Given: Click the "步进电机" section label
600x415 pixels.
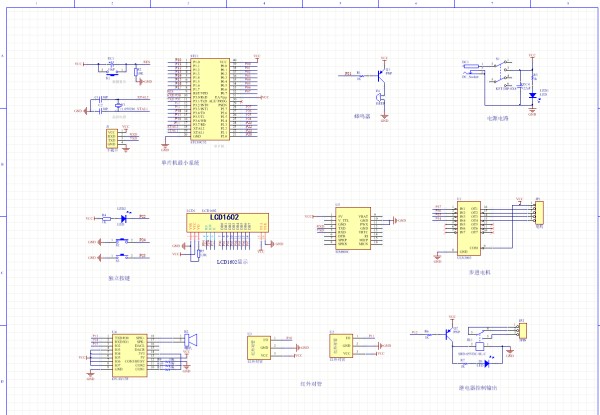Looking at the screenshot, I should 479,272.
